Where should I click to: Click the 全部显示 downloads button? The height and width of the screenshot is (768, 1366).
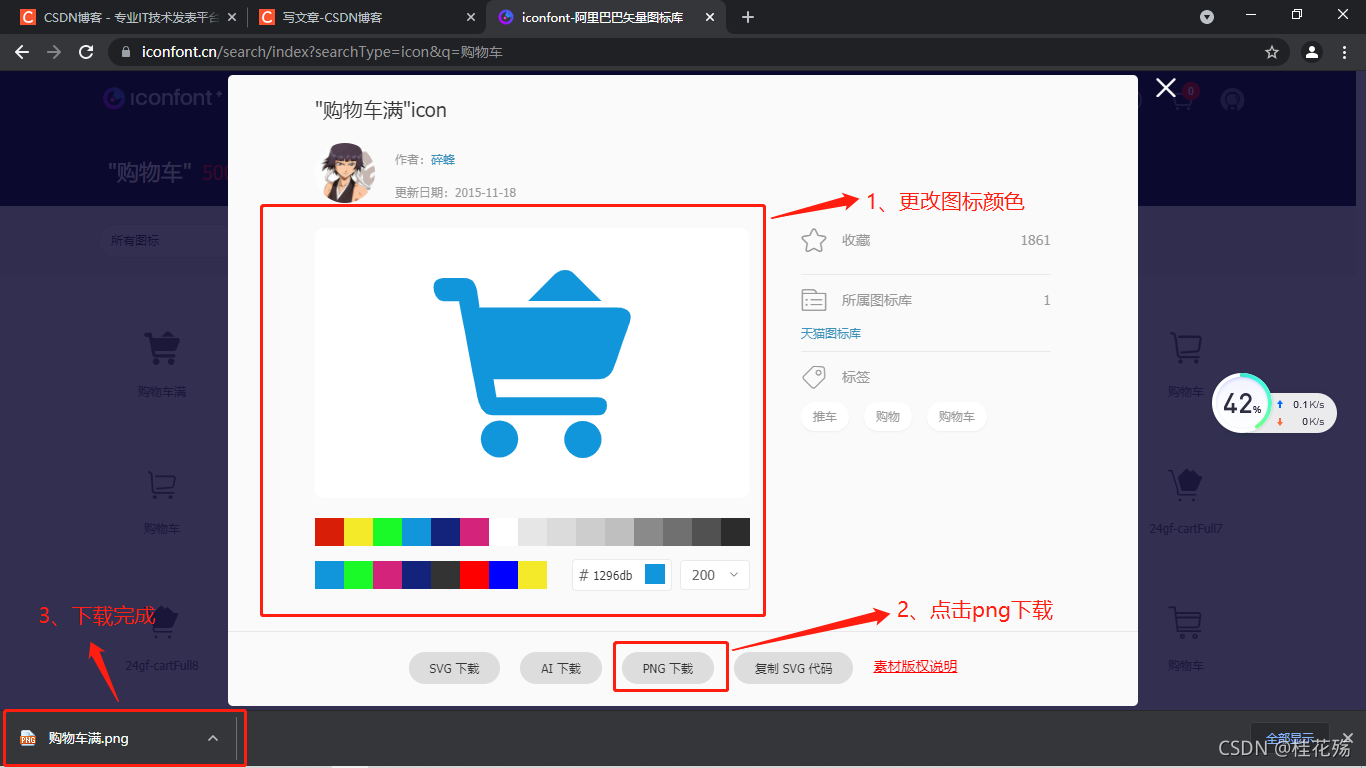point(1290,738)
